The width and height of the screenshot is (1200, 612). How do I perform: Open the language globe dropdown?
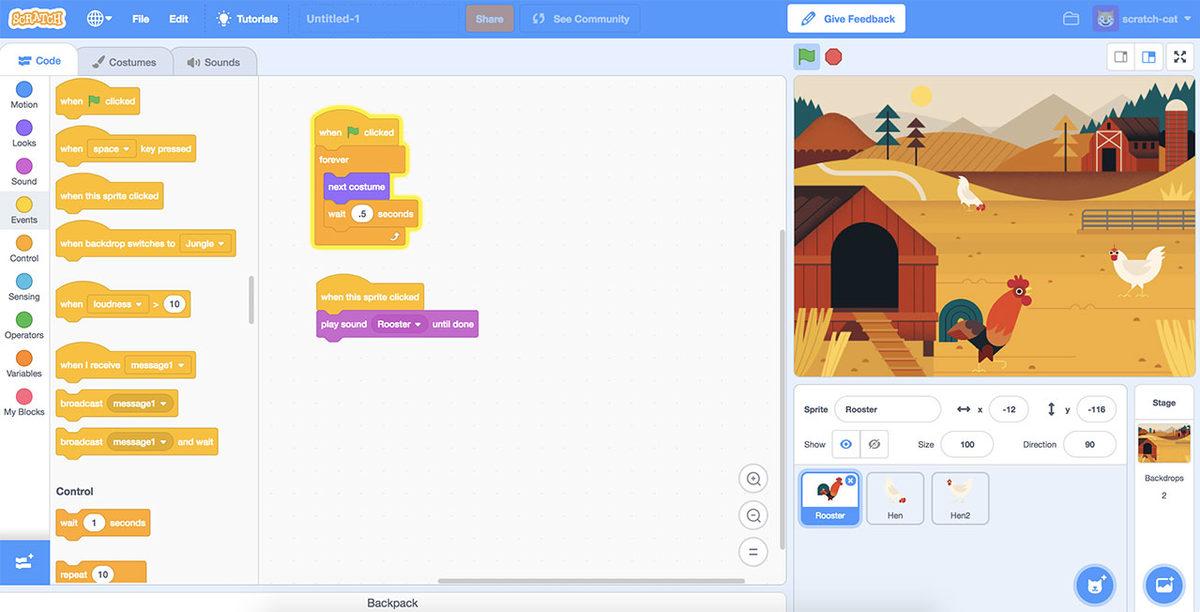point(99,19)
